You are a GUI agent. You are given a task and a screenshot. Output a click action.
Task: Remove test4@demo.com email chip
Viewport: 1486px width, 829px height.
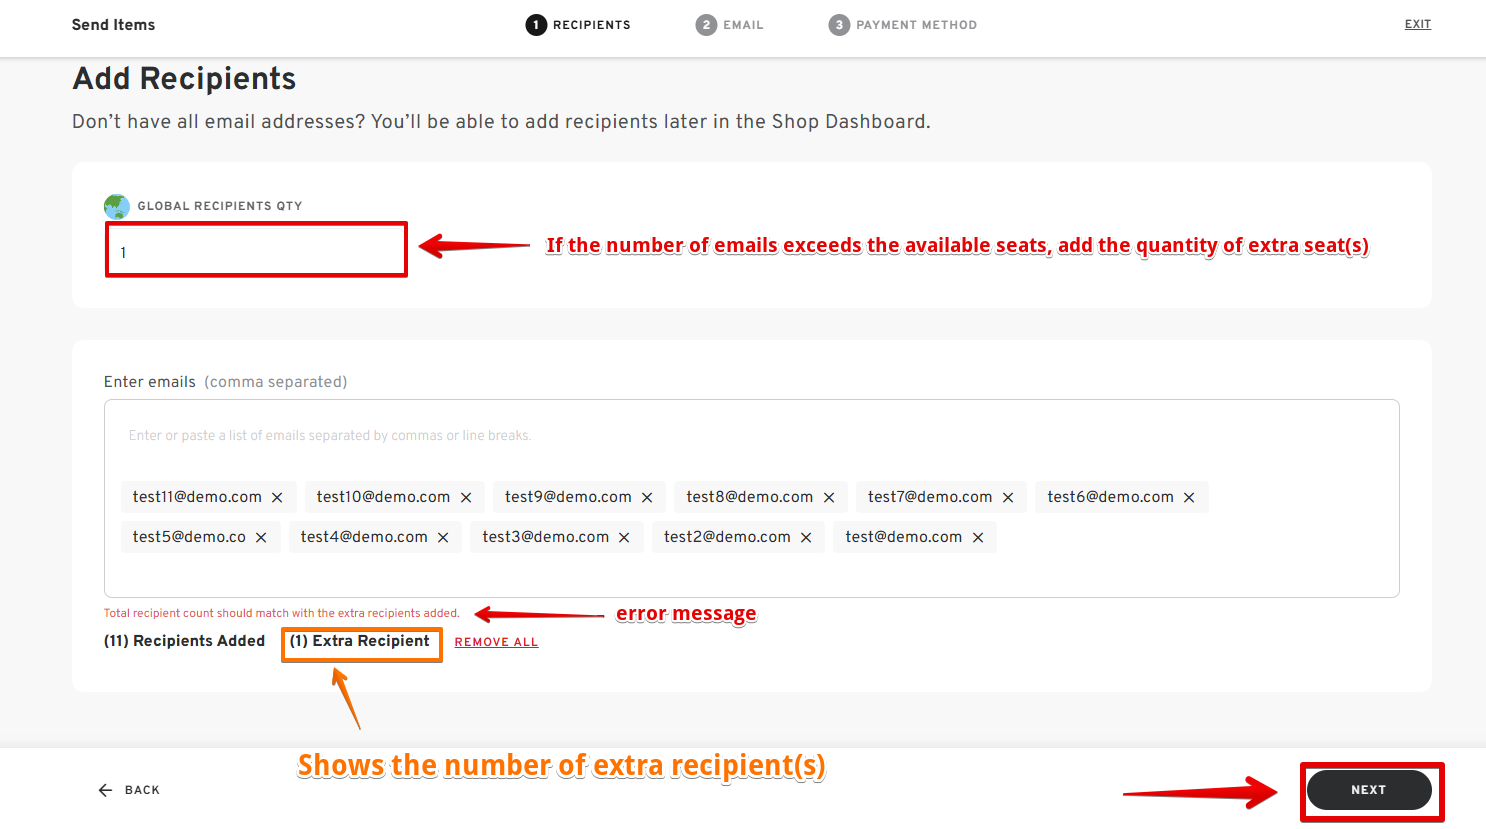coord(443,538)
